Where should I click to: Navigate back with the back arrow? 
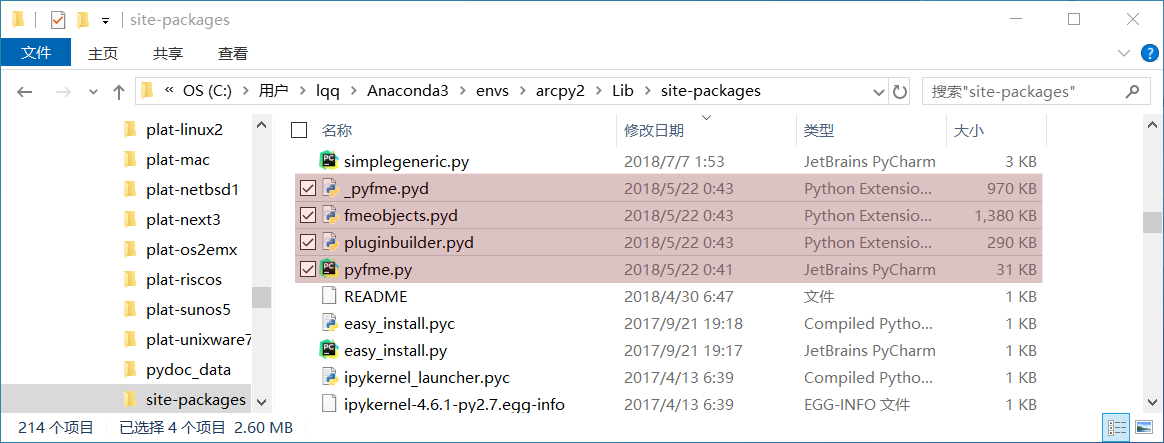[x=24, y=92]
